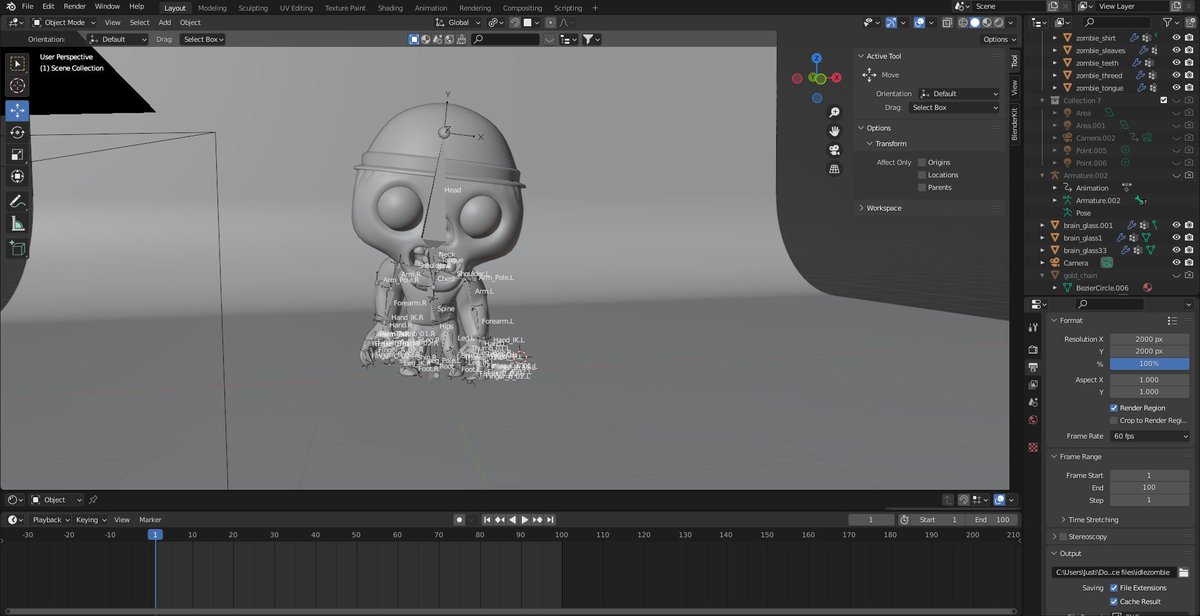Switch to the UV Editing workspace tab
Screen dimensions: 1200x616
[297, 7]
